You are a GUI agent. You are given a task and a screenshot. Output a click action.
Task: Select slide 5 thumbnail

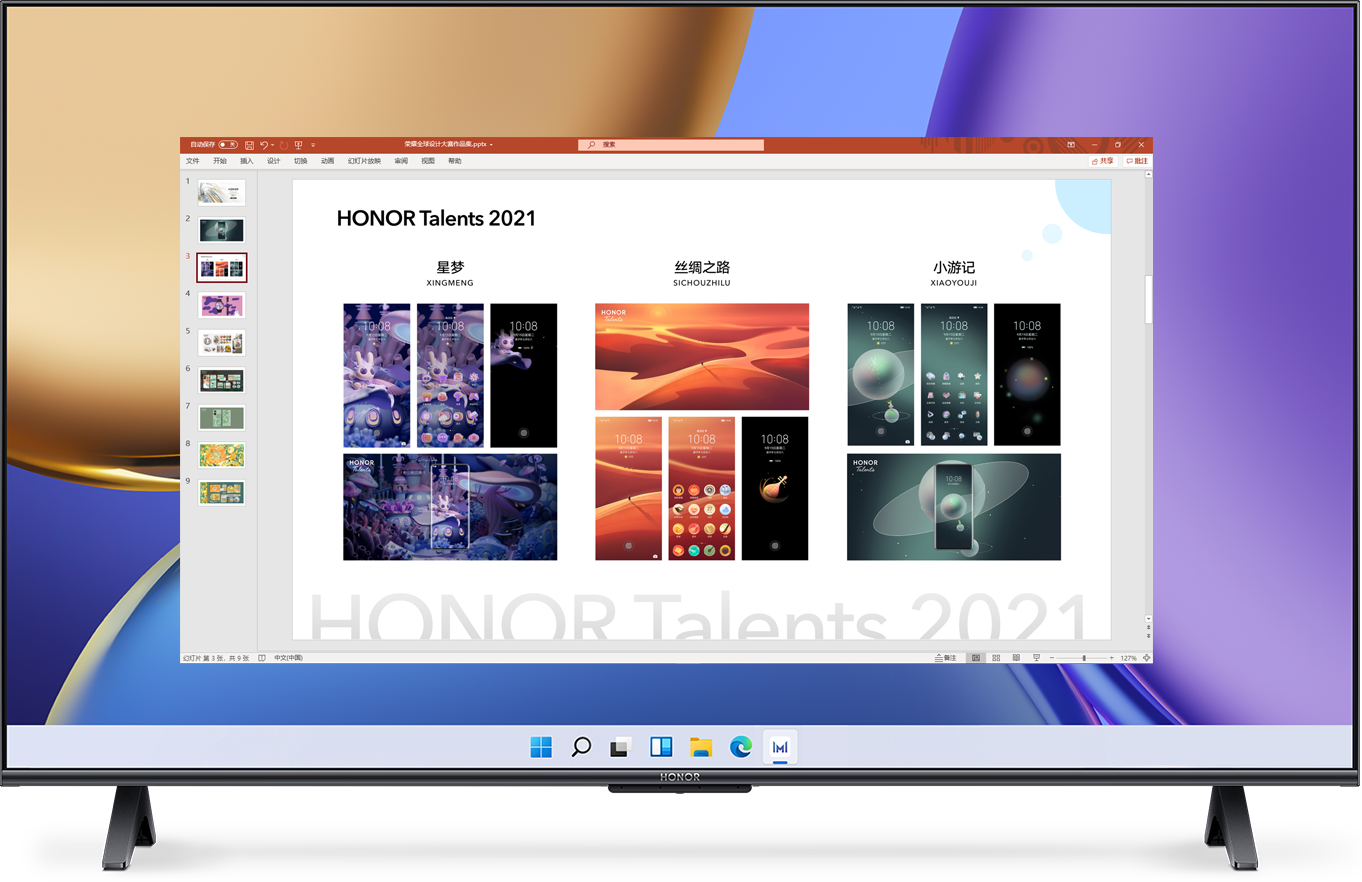click(221, 343)
